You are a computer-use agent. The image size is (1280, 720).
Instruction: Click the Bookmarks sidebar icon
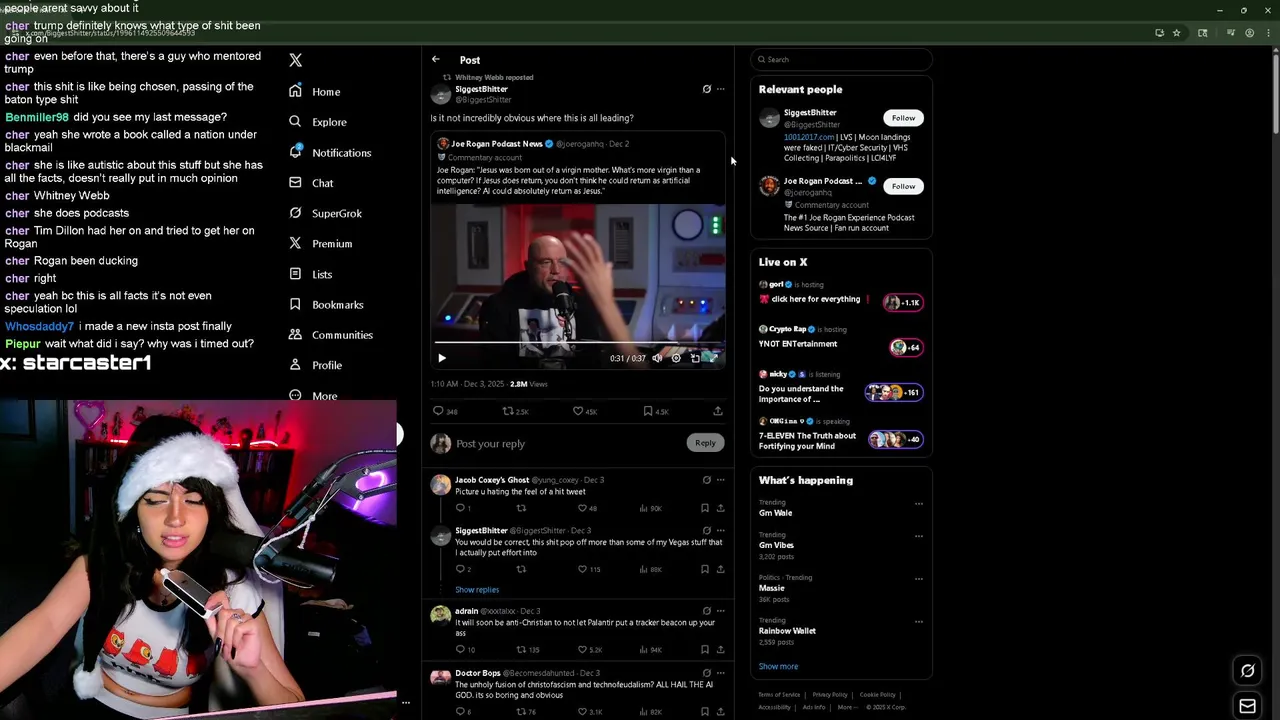click(295, 304)
